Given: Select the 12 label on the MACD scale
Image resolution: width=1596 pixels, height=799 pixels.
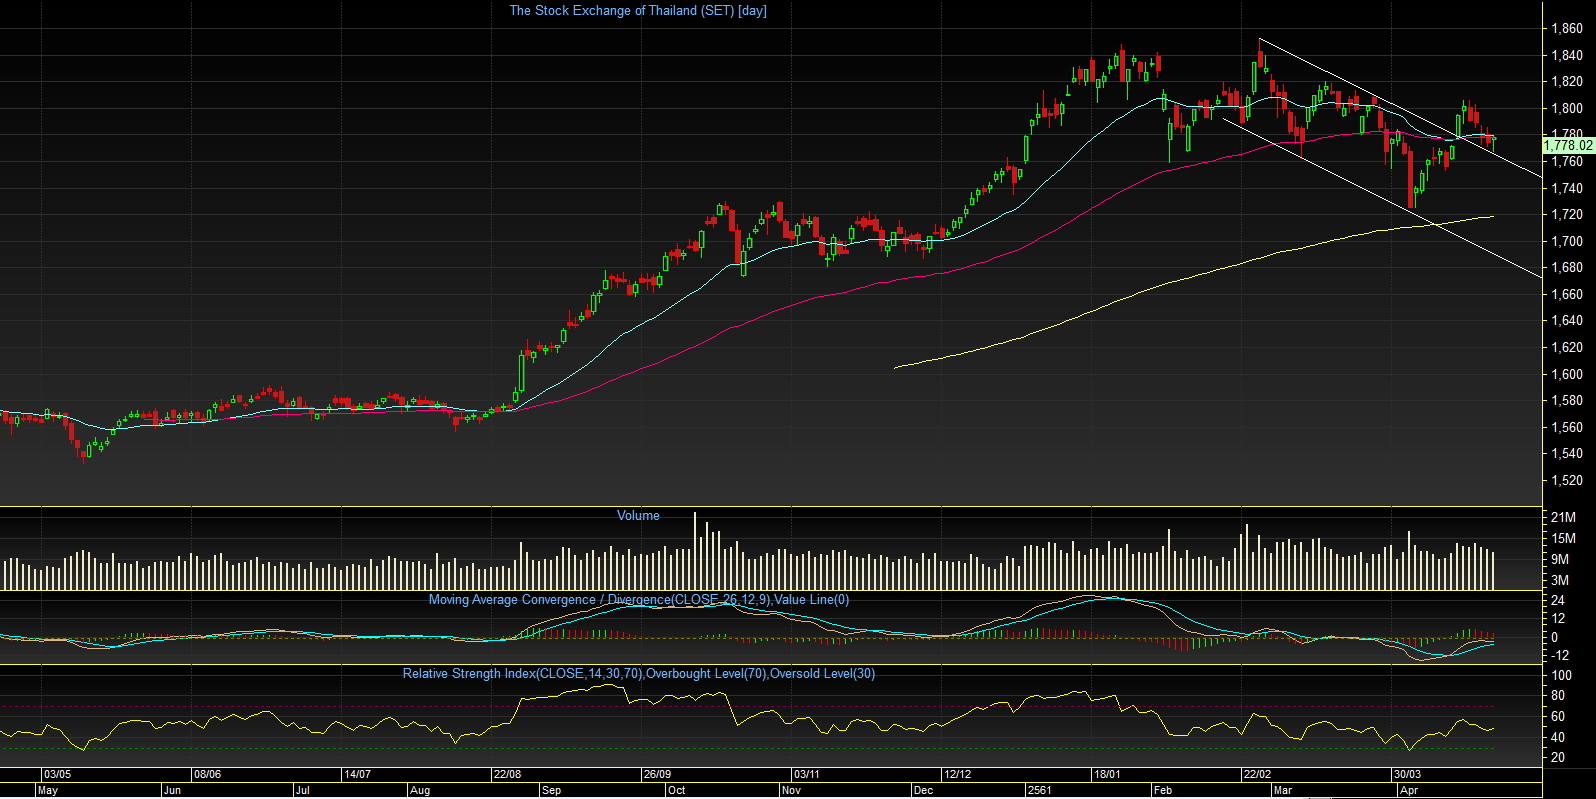Looking at the screenshot, I should coord(1558,619).
